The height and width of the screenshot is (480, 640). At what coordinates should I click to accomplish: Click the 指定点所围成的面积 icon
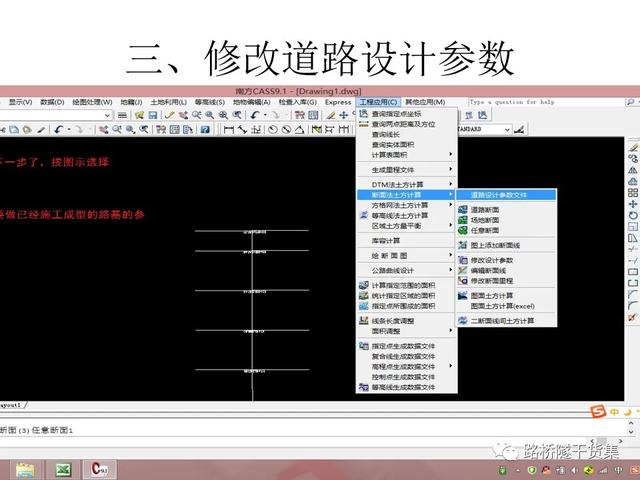pyautogui.click(x=364, y=305)
